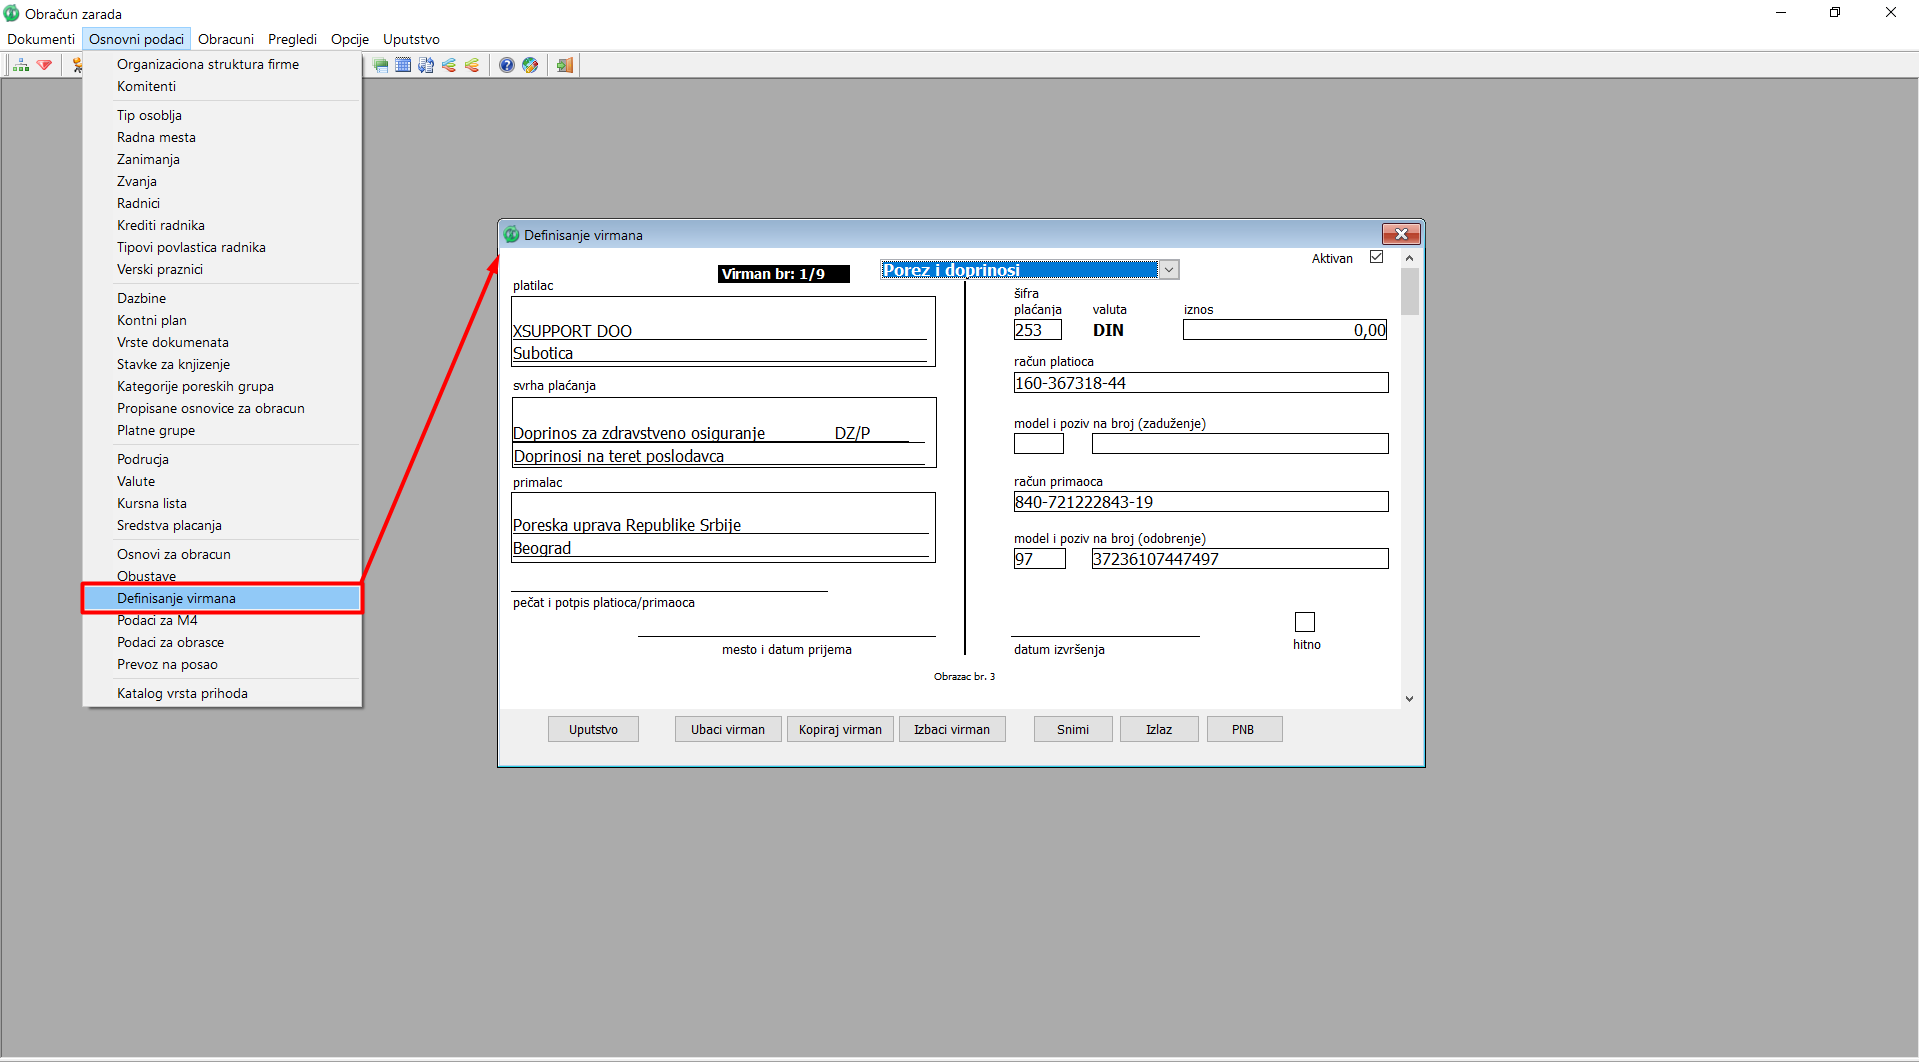This screenshot has width=1919, height=1062.
Task: Click the iznos amount input field
Action: (x=1284, y=330)
